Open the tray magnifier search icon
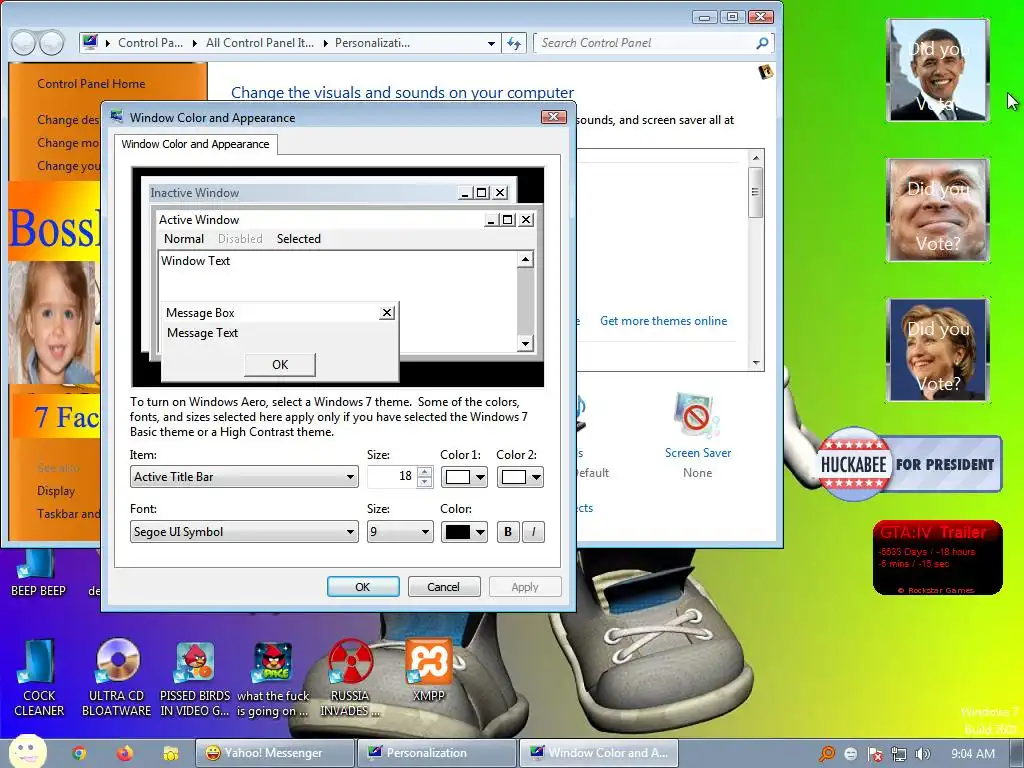Screen dimensions: 1024x768 click(x=826, y=754)
